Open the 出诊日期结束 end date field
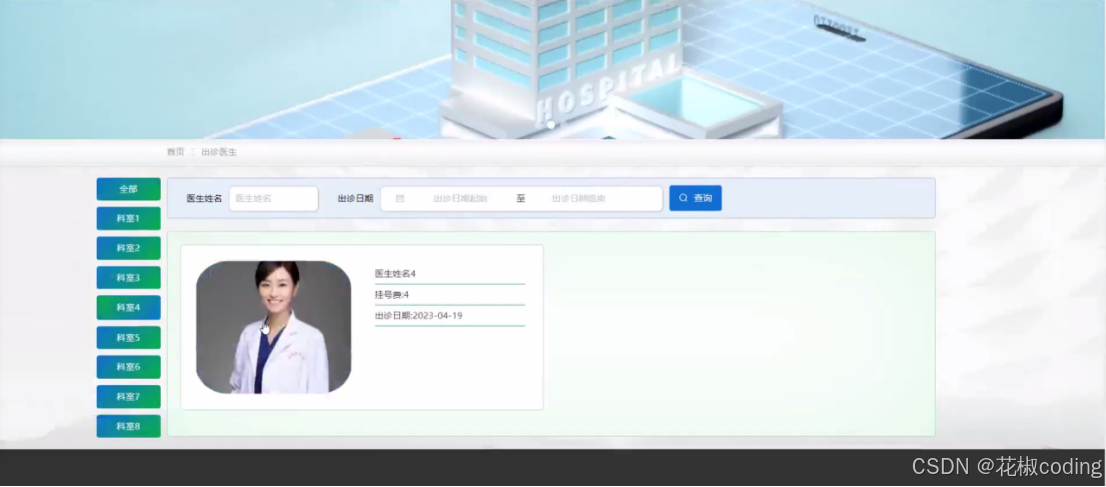Screen dimensions: 1106x487 (578, 198)
